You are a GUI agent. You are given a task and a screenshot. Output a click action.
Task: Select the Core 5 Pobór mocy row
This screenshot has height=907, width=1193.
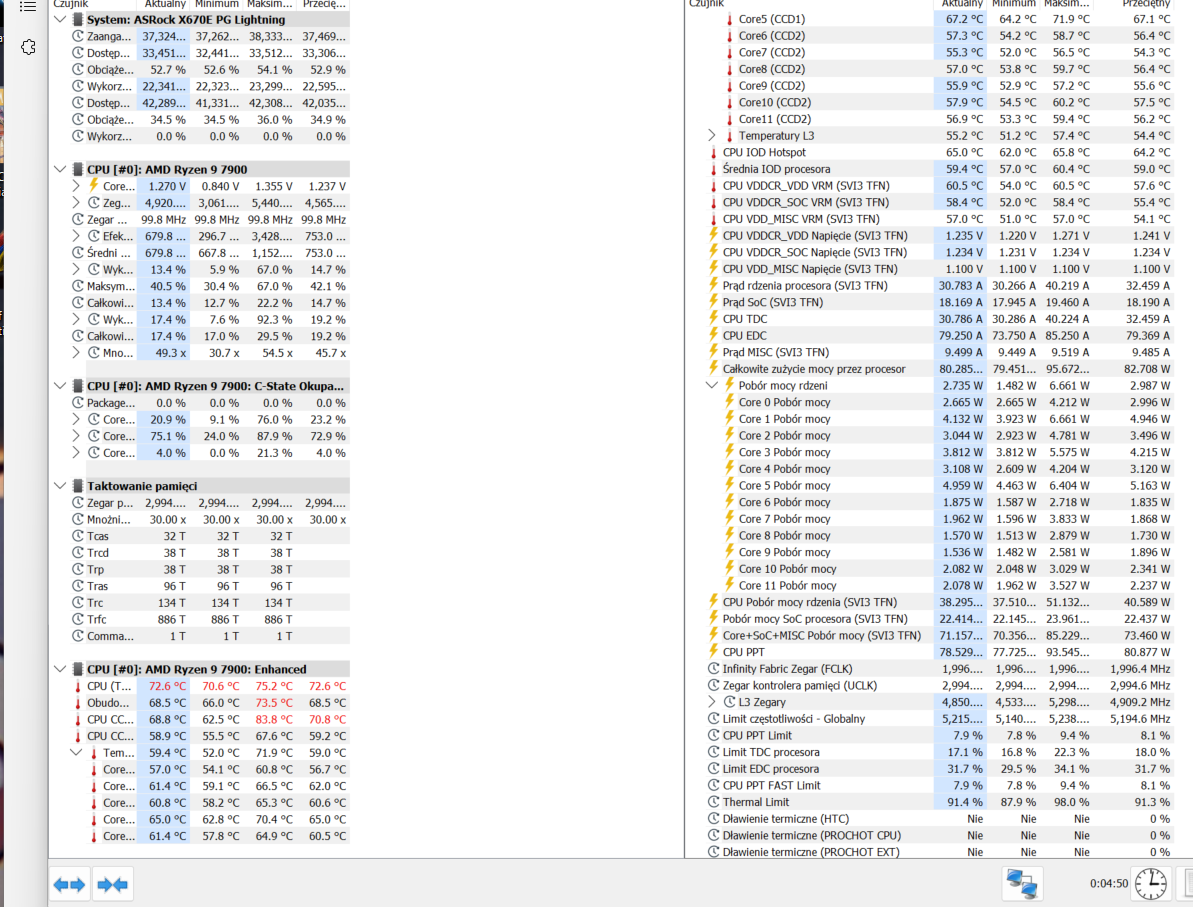[x=784, y=486]
